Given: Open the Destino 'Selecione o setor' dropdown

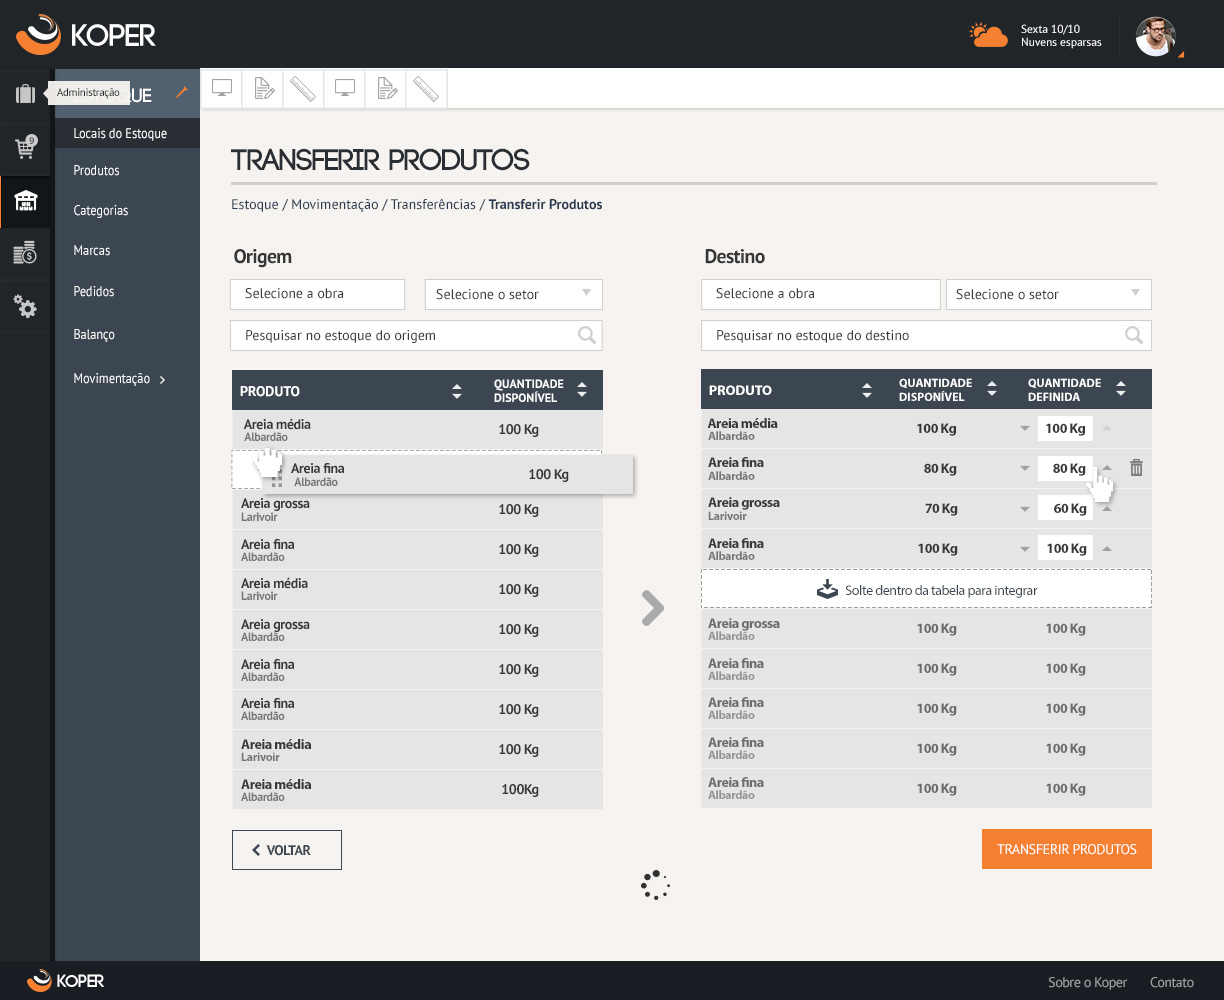Looking at the screenshot, I should 1135,294.
